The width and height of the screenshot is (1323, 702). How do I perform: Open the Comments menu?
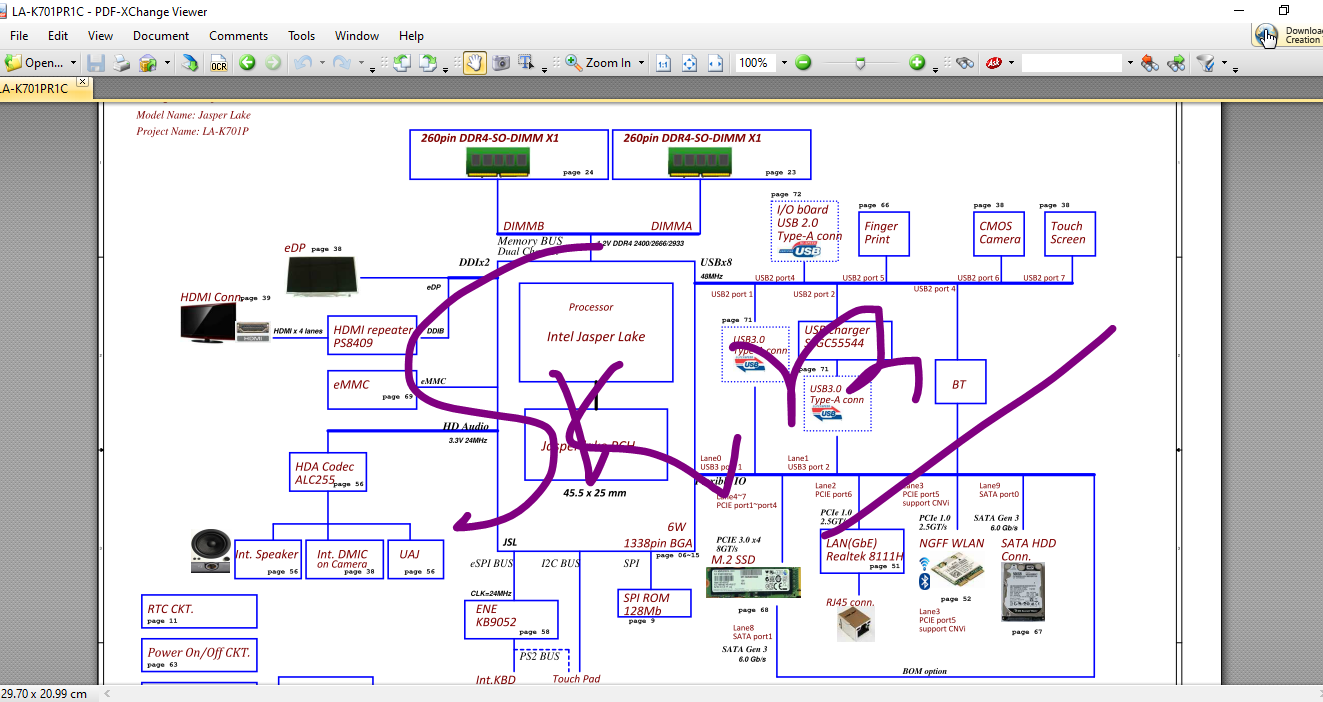click(238, 35)
